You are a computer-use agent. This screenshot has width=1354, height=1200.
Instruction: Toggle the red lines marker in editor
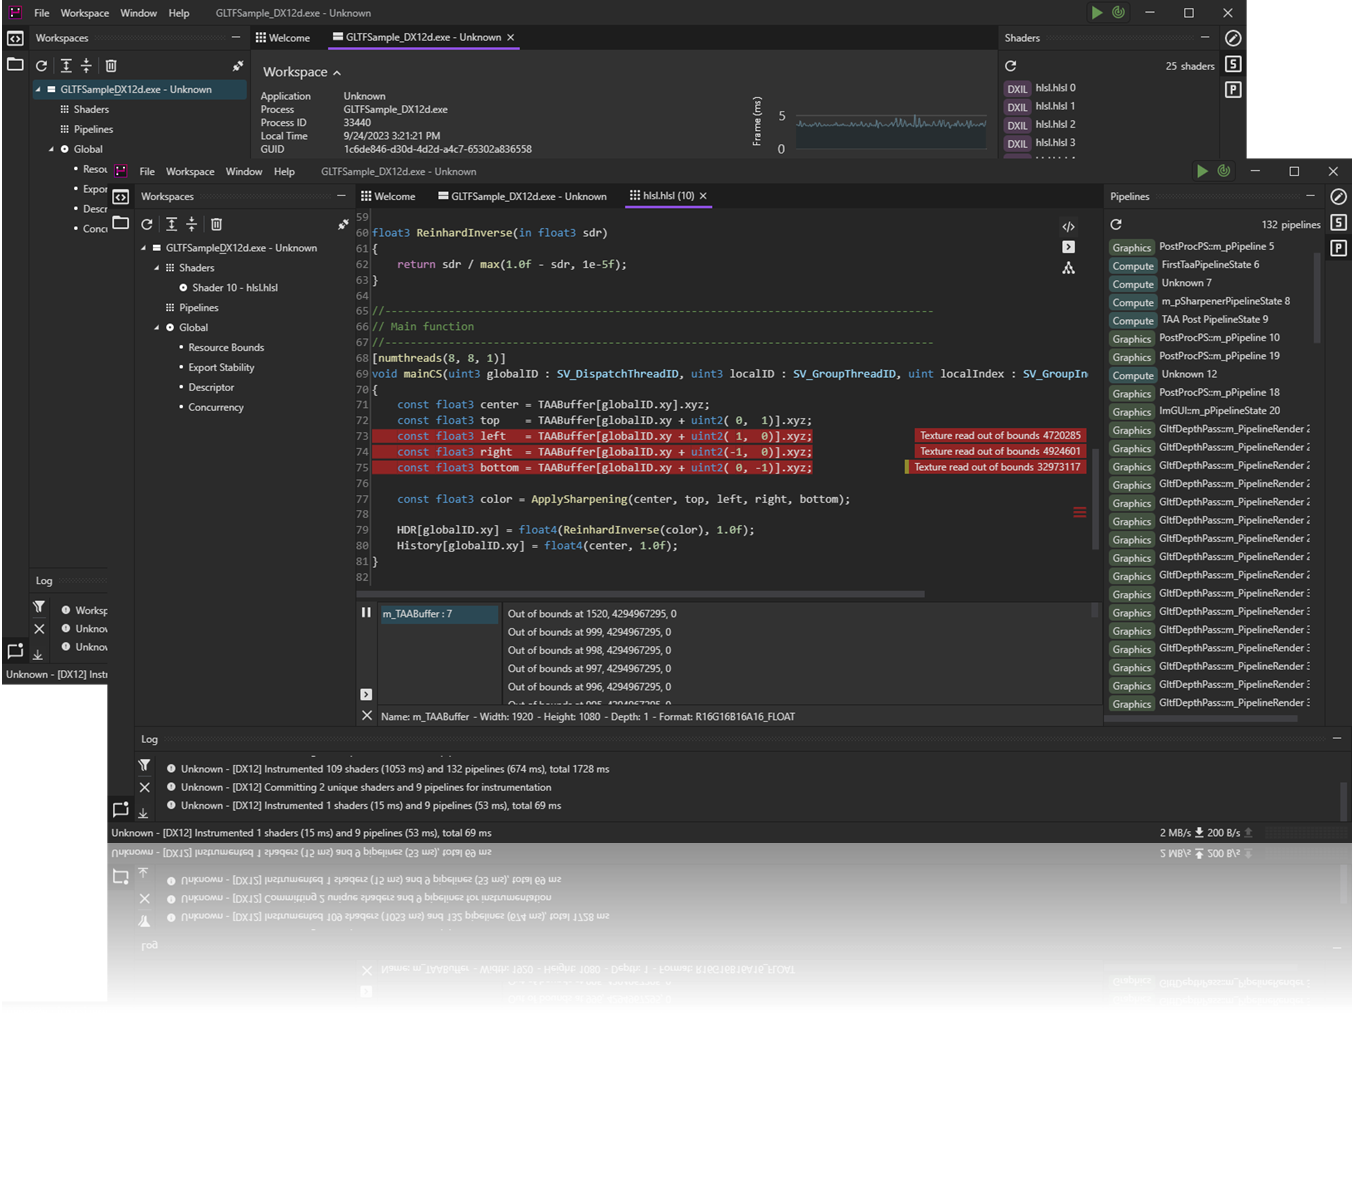[x=1079, y=513]
